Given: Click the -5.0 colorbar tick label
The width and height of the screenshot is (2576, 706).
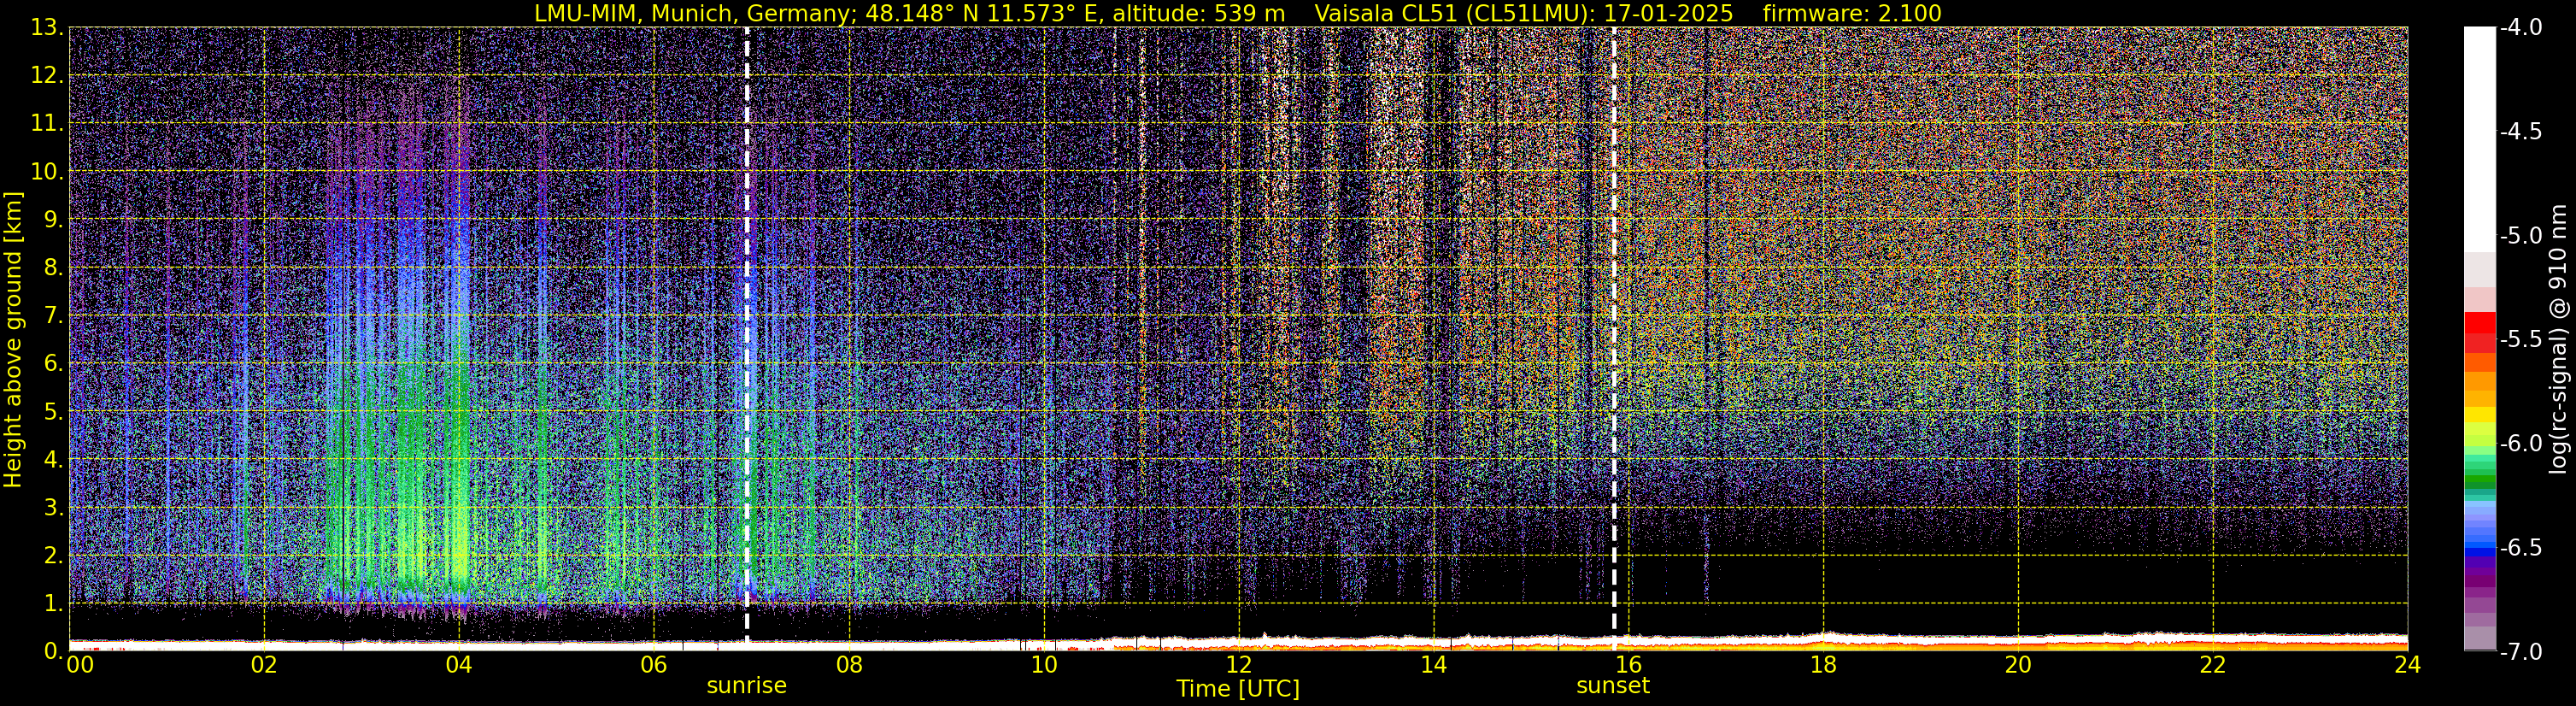Looking at the screenshot, I should 2520,236.
